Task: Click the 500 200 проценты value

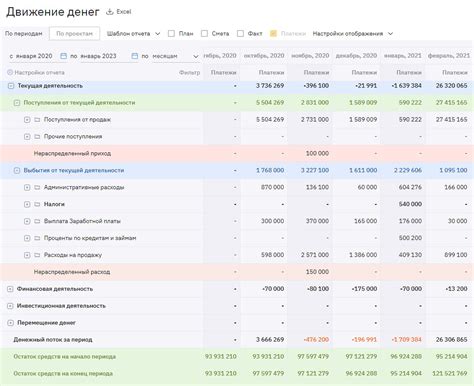Action: (410, 238)
